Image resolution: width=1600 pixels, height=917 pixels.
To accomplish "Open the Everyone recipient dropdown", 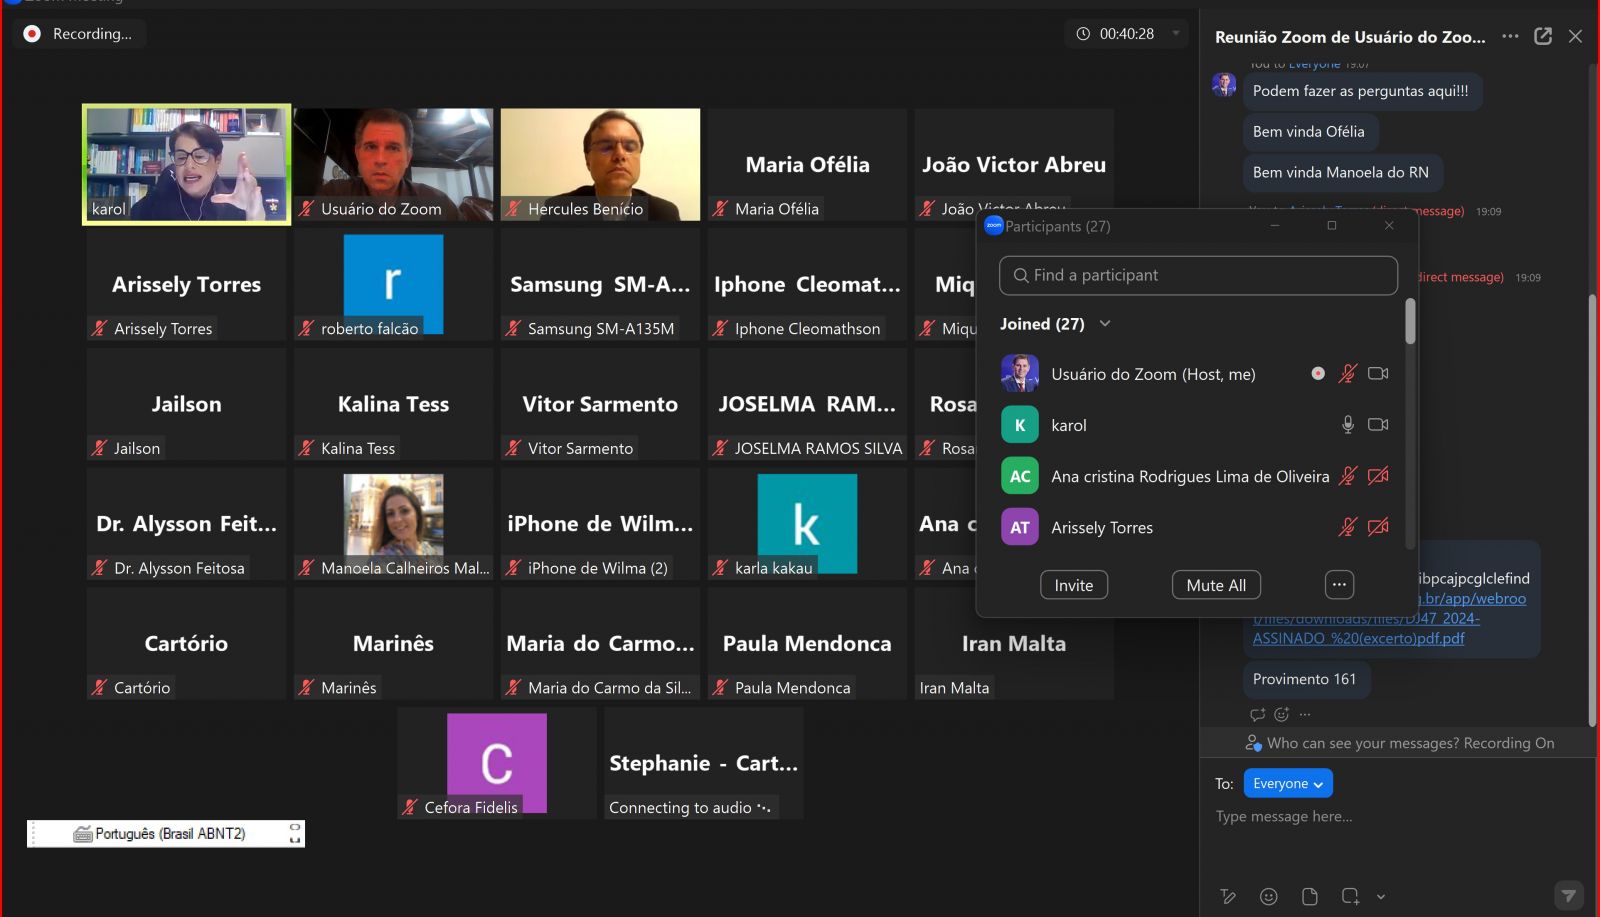I will [1288, 784].
